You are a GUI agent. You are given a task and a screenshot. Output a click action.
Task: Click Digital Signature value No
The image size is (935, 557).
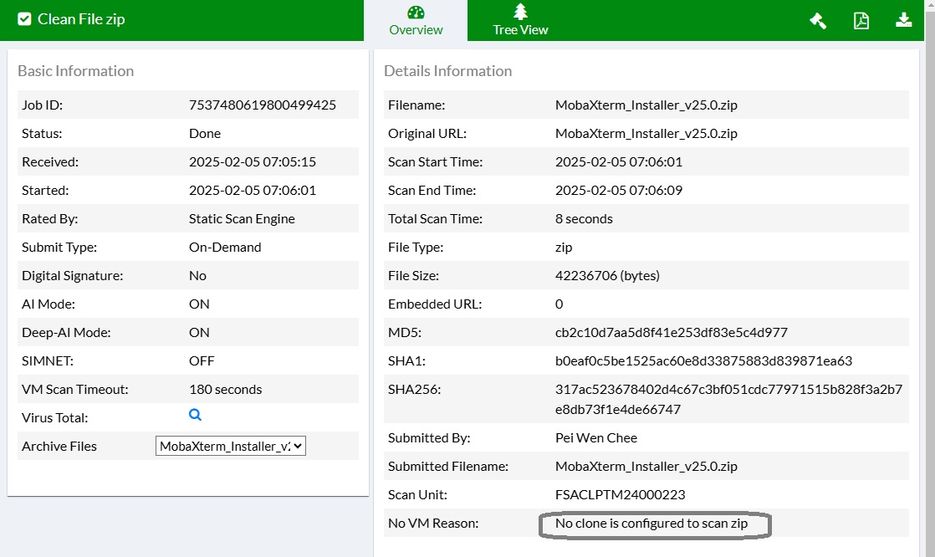coord(197,276)
